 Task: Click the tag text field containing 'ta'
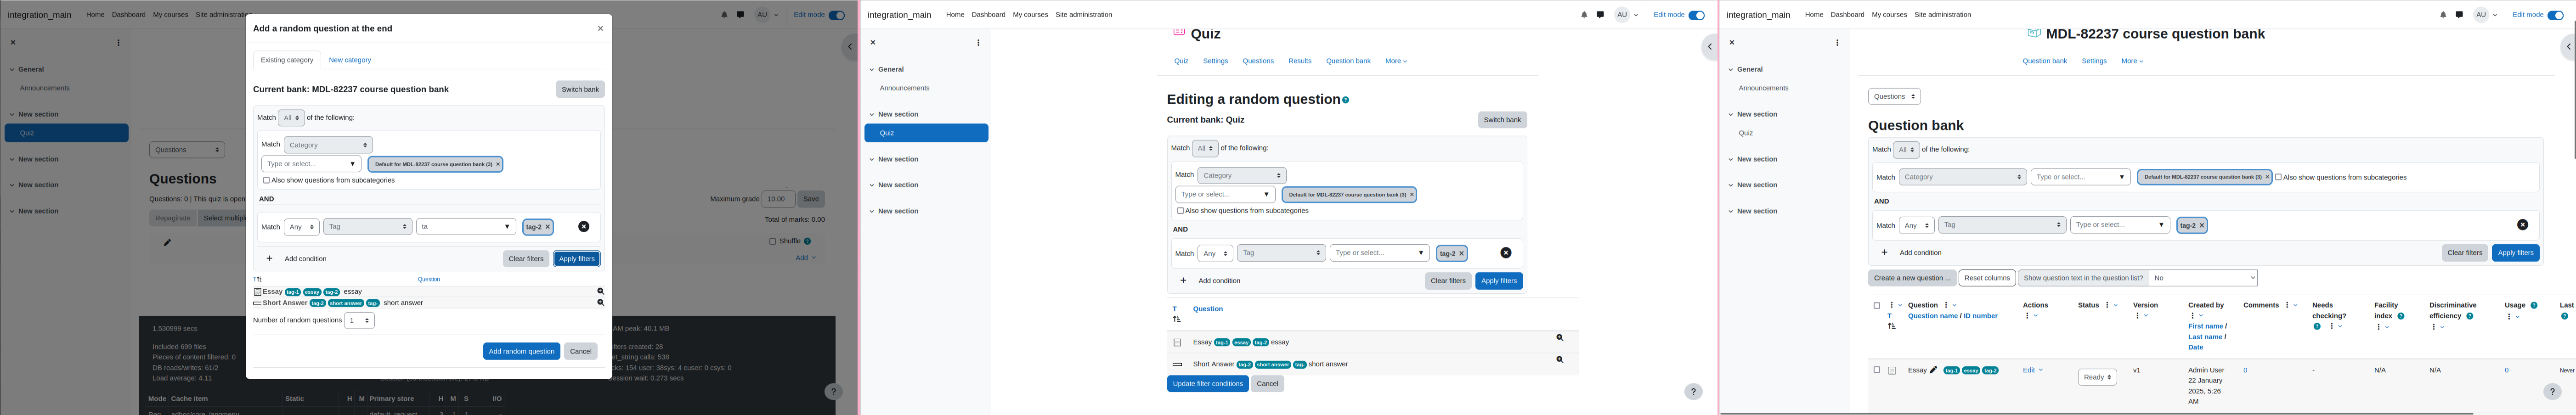click(x=465, y=227)
